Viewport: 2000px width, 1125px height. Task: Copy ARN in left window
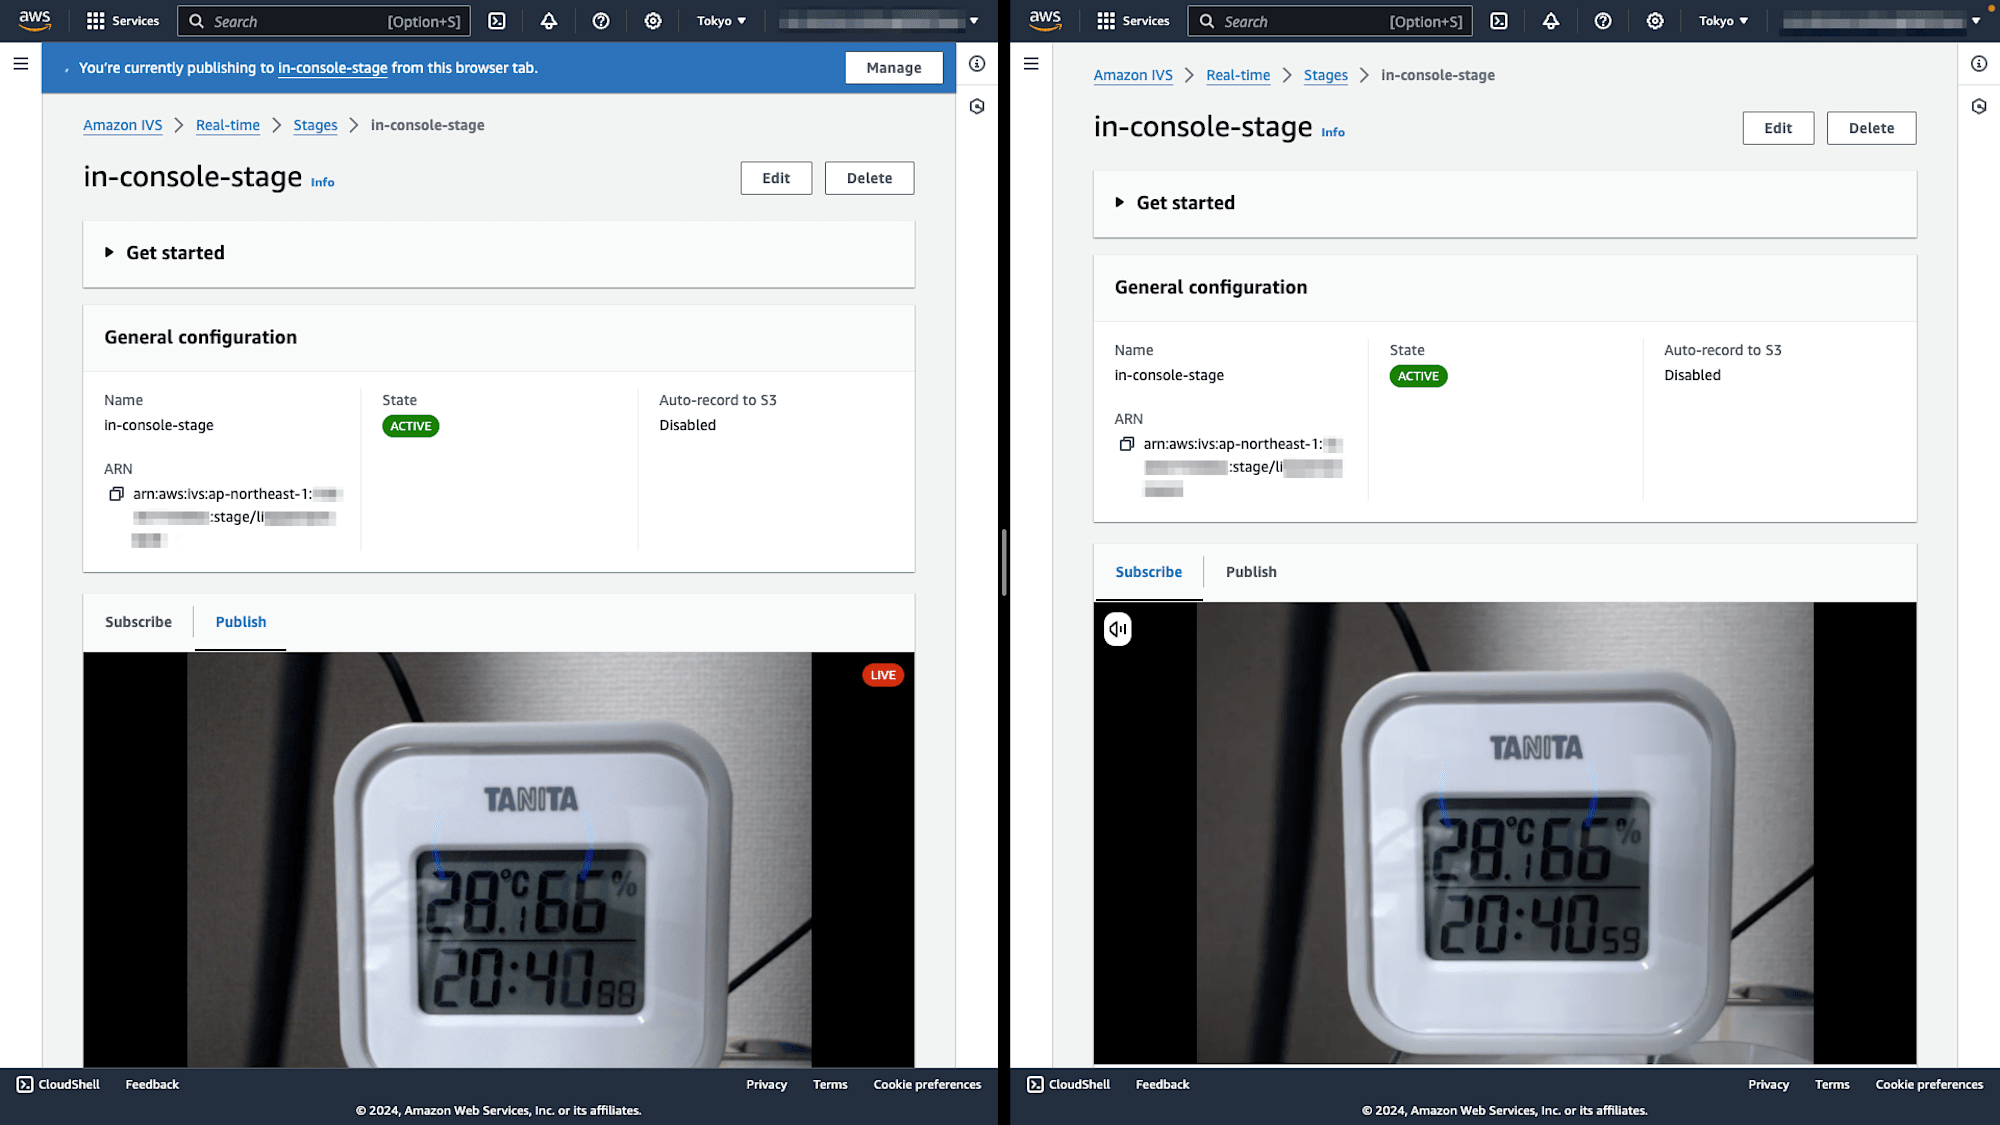[116, 494]
